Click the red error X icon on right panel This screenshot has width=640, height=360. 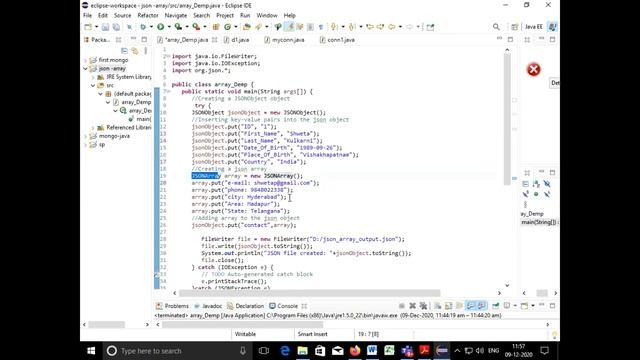533,69
